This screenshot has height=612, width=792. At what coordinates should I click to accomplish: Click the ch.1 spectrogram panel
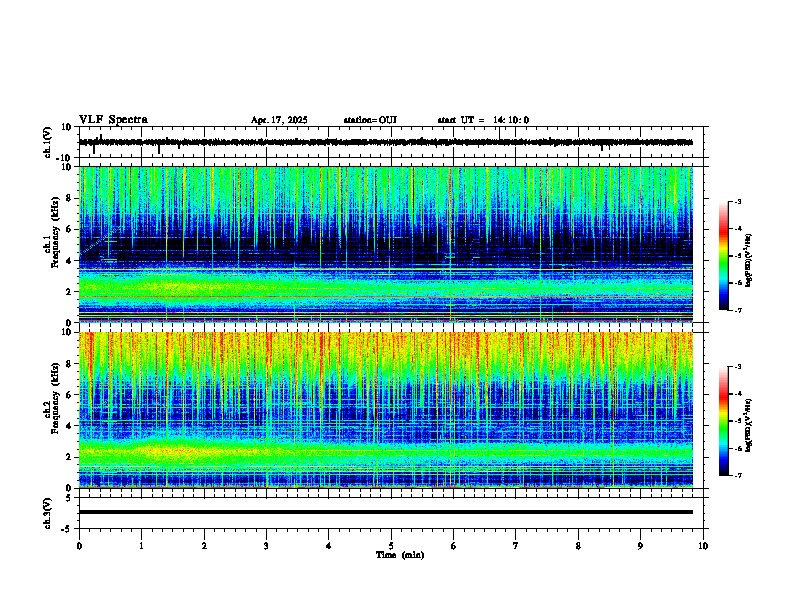point(386,244)
